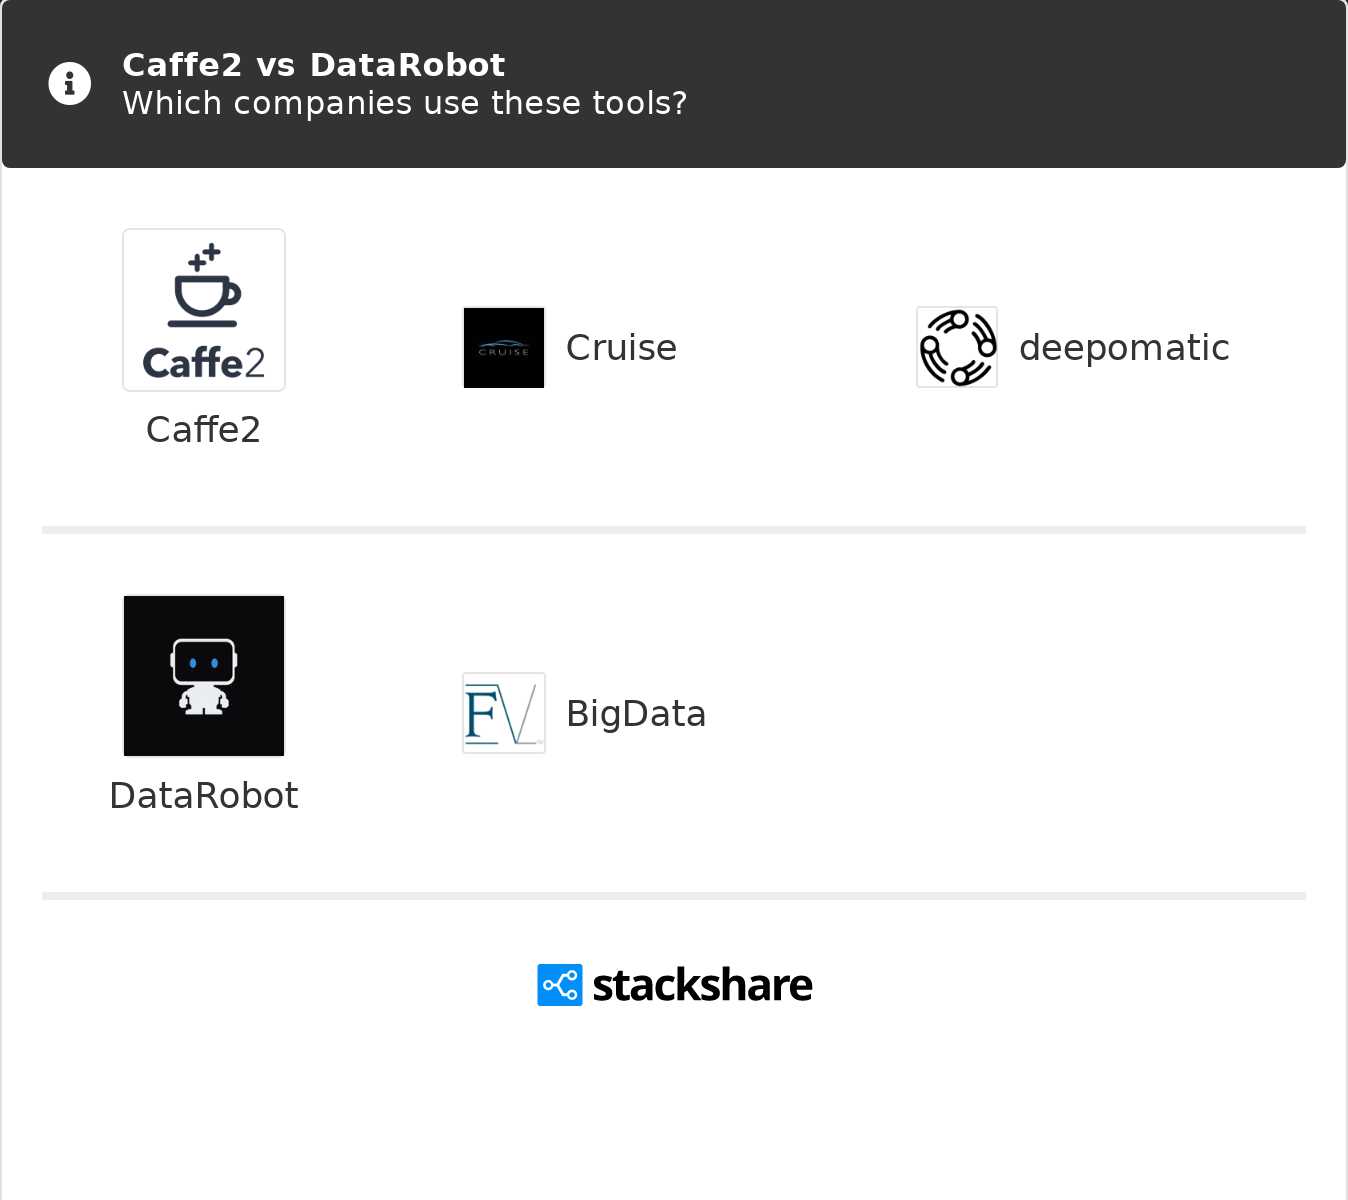
Task: Open the Cruise company logo
Action: (504, 348)
